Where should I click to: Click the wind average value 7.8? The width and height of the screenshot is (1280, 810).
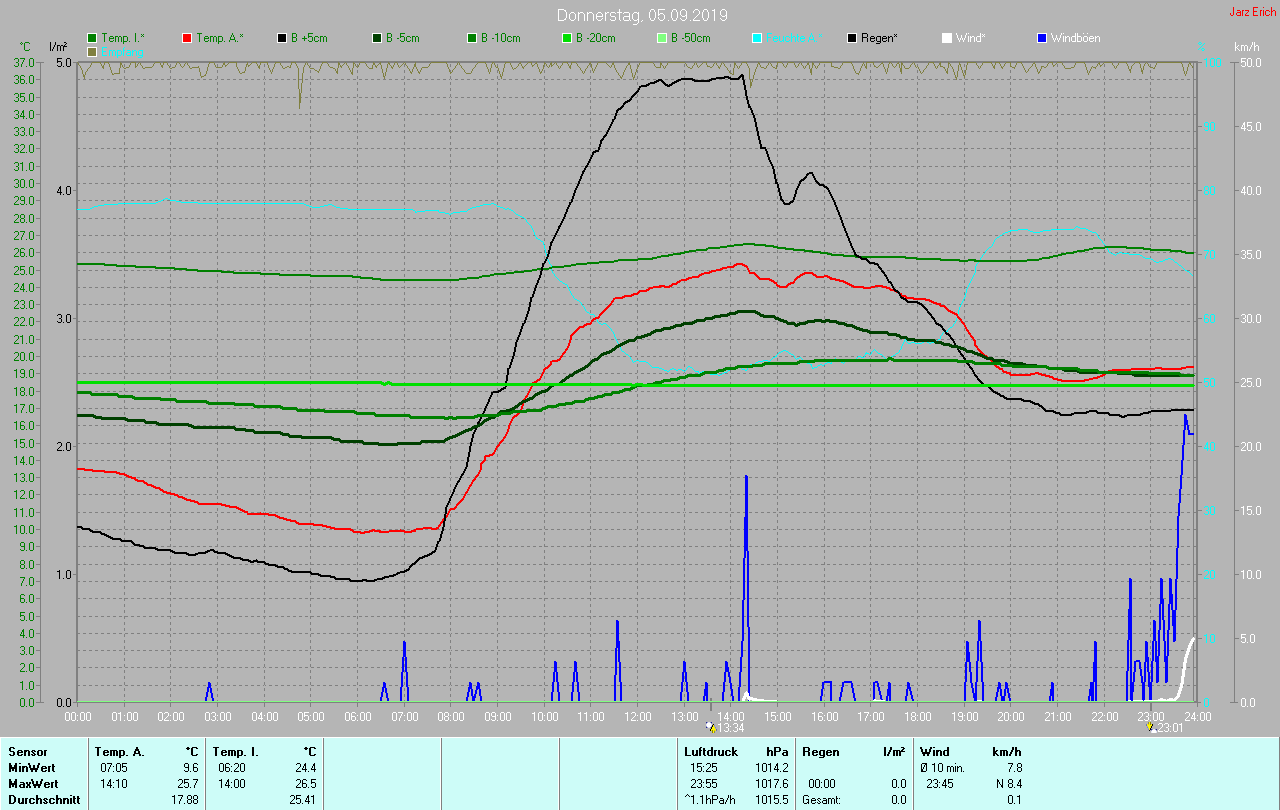1014,767
